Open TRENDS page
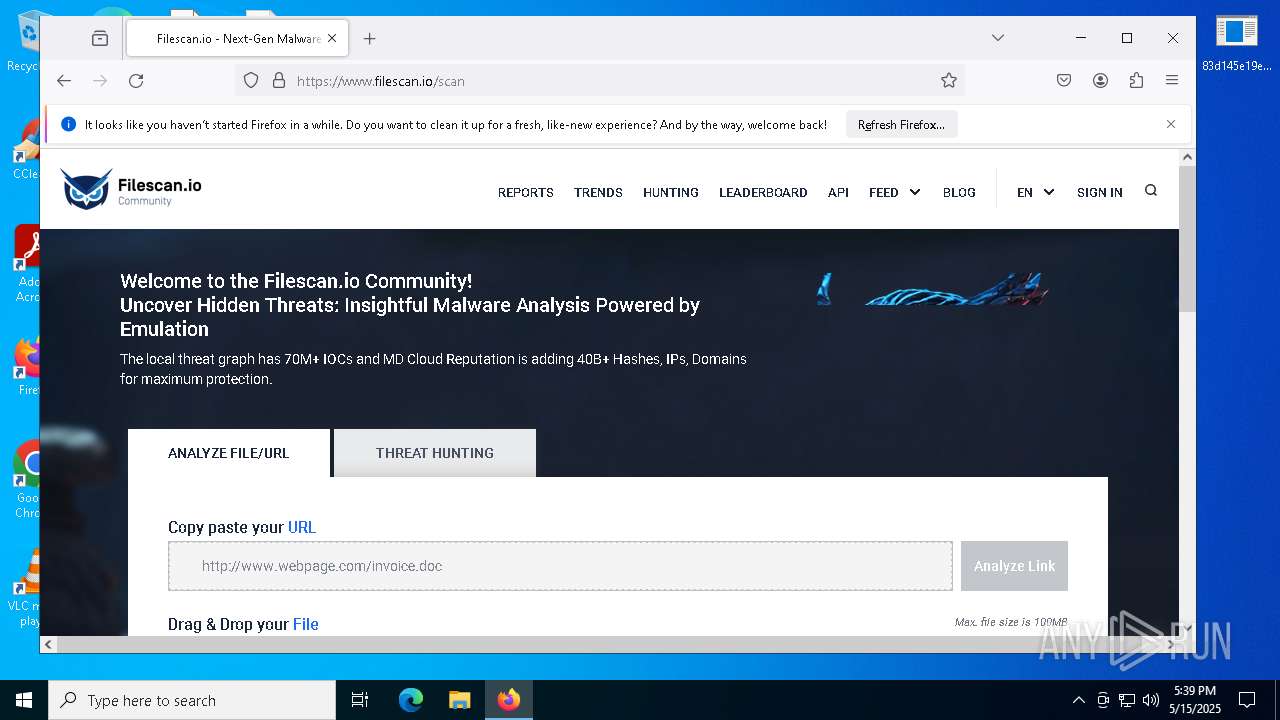Screen dimensions: 1280x720 (x=598, y=192)
